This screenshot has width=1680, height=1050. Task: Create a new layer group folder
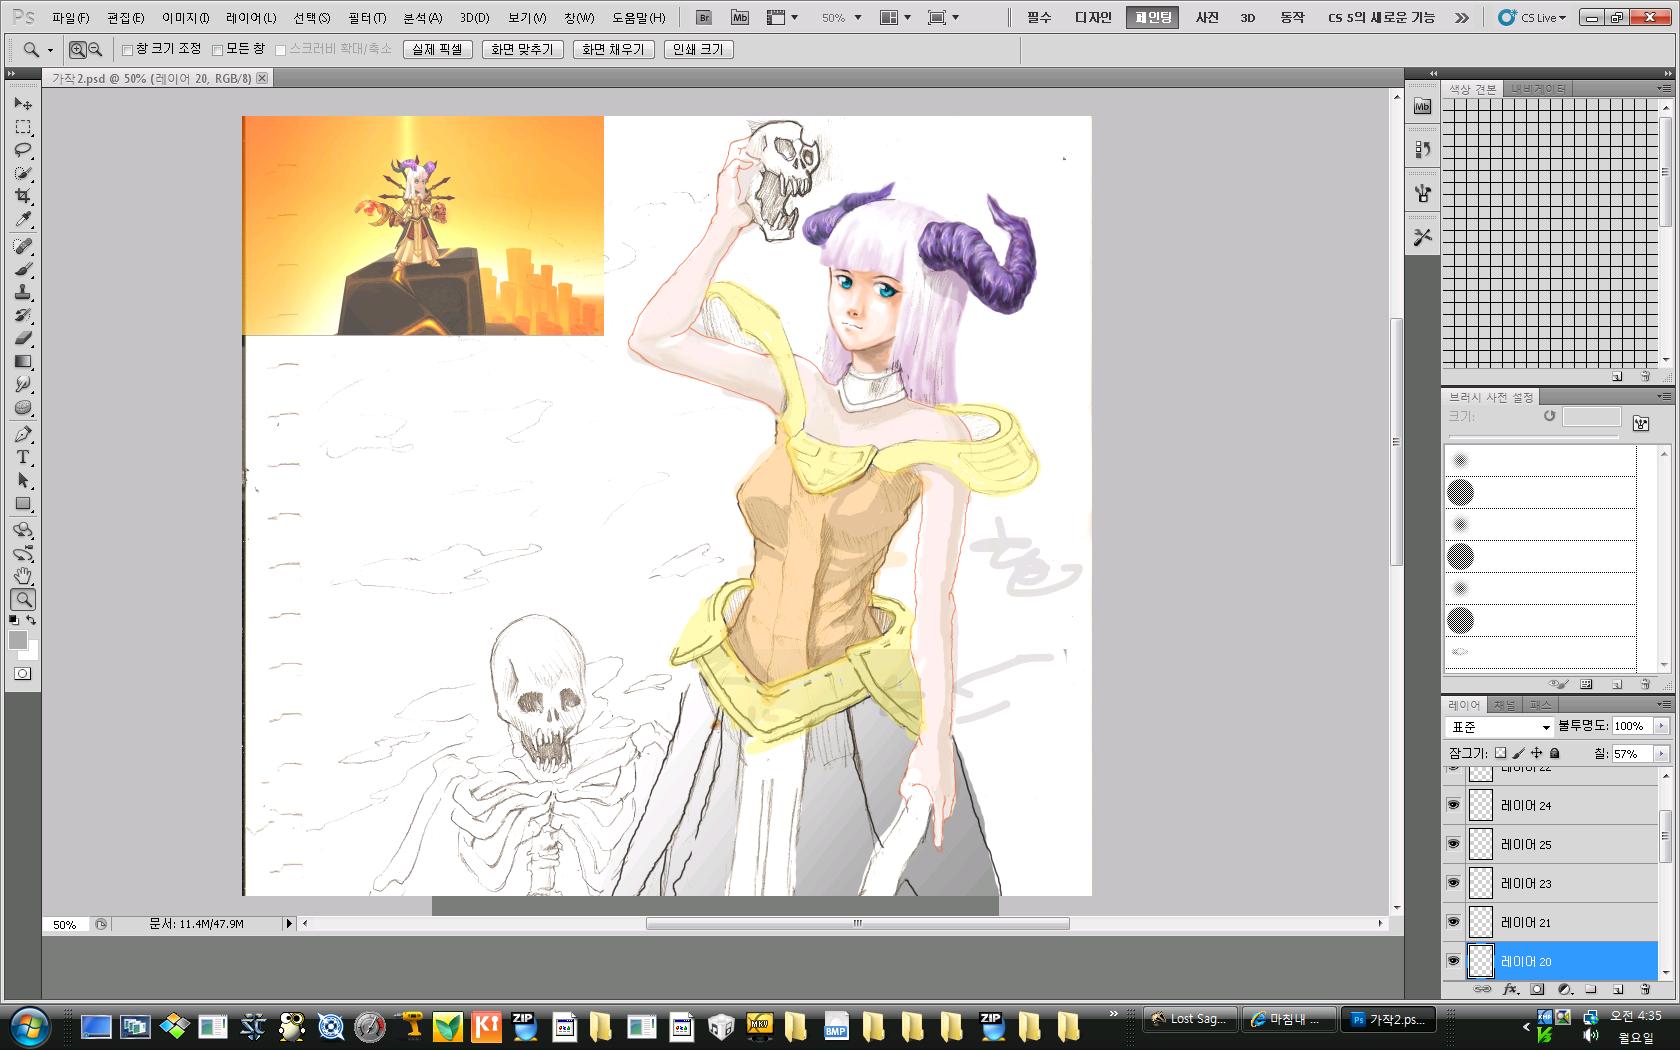click(1591, 989)
